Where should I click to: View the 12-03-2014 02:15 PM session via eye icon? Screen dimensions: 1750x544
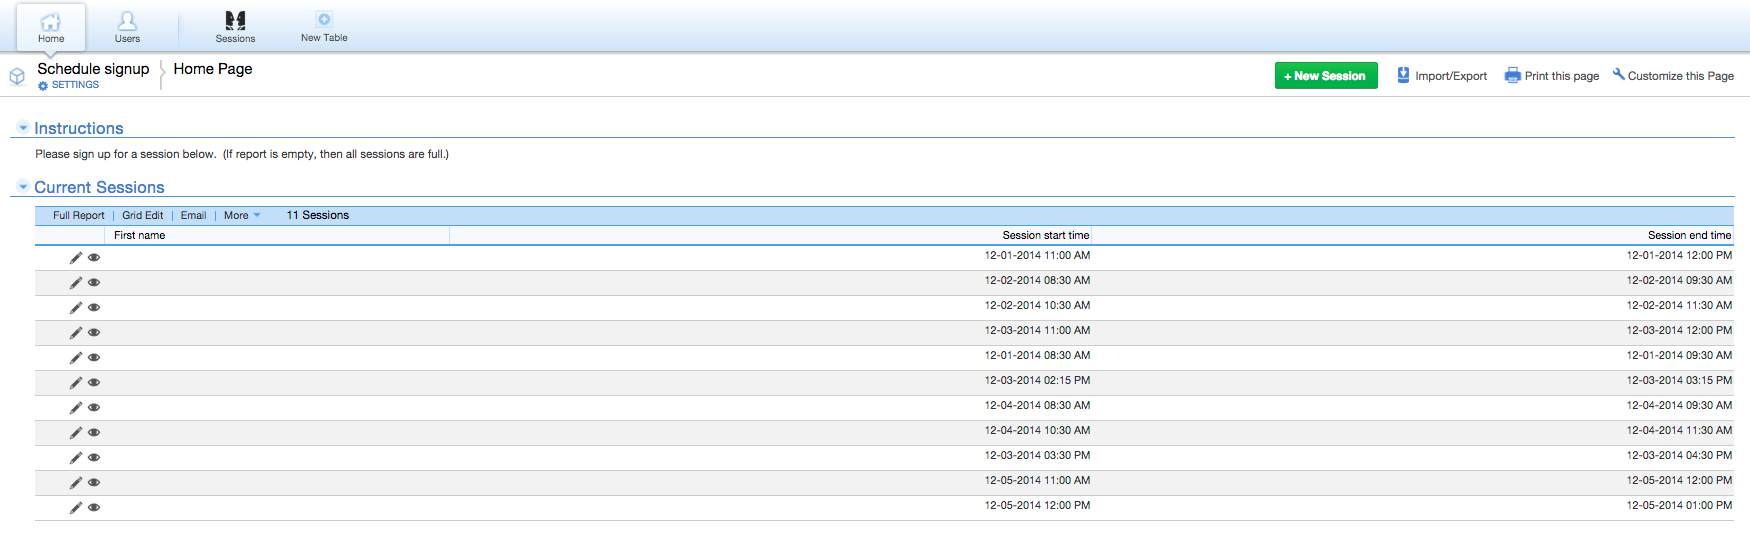94,383
